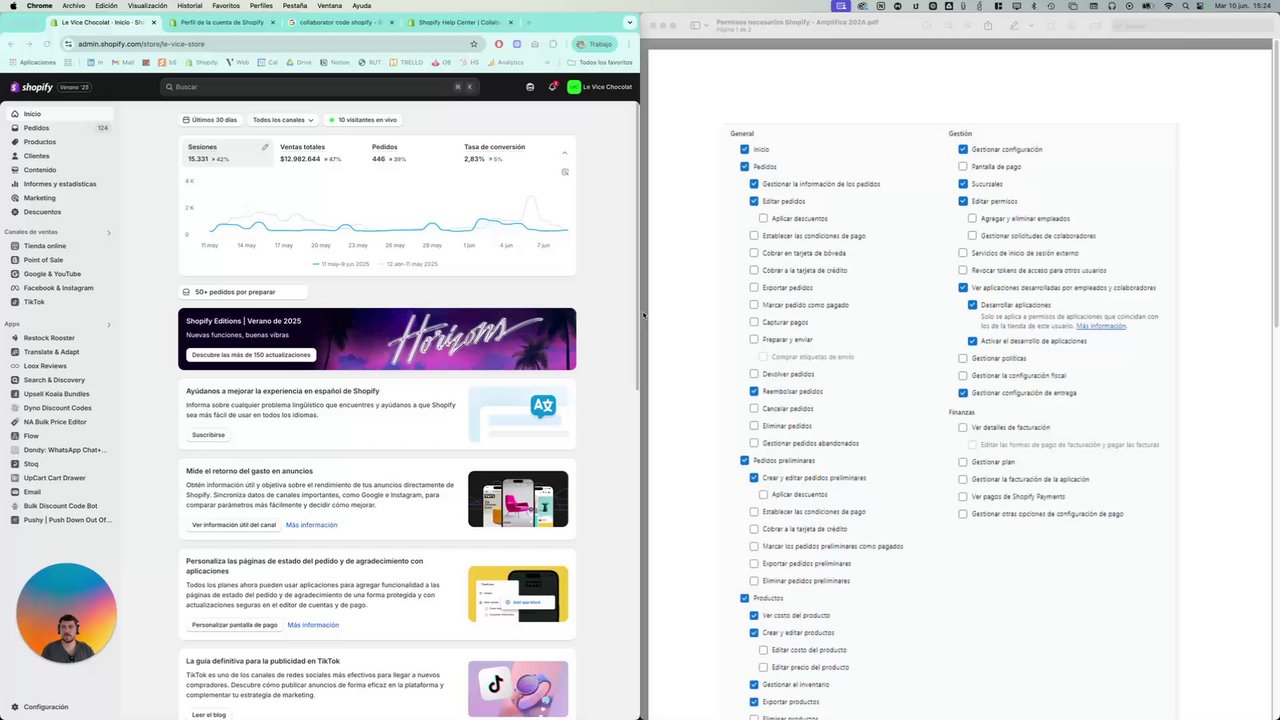Open the Favoritos menu
1280x720 pixels.
tap(226, 6)
